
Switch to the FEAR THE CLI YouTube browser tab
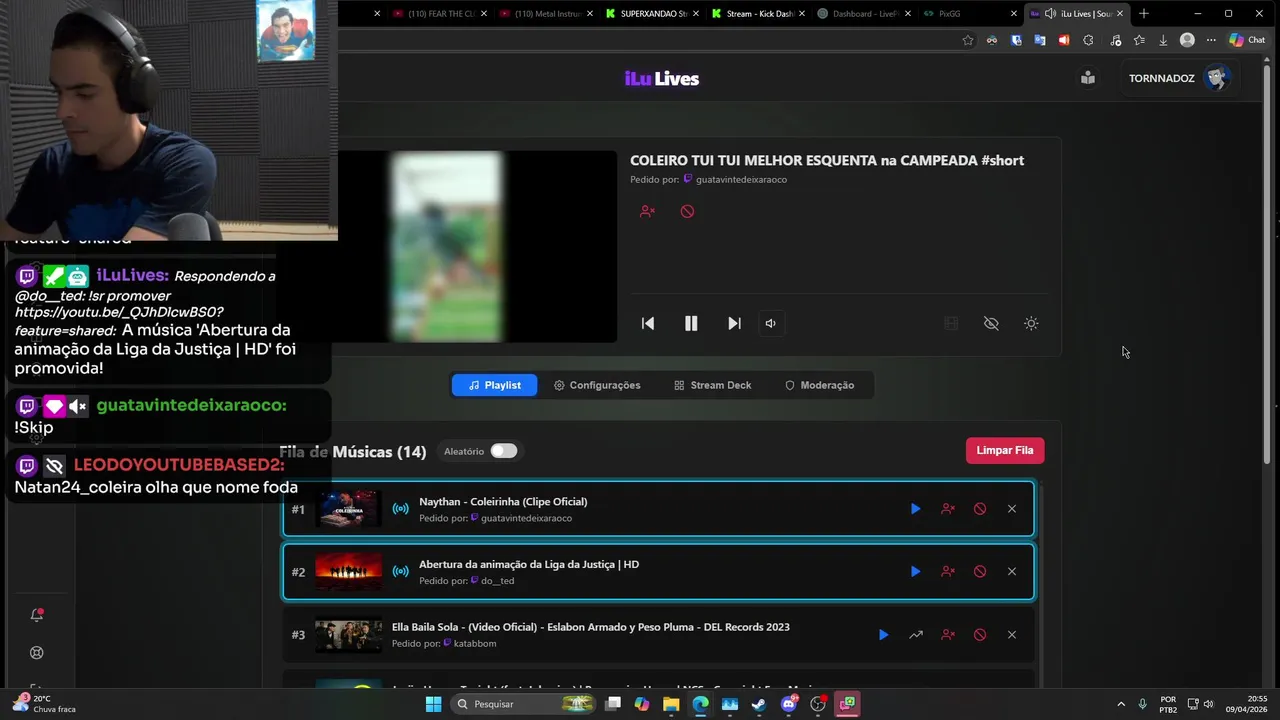coord(440,14)
